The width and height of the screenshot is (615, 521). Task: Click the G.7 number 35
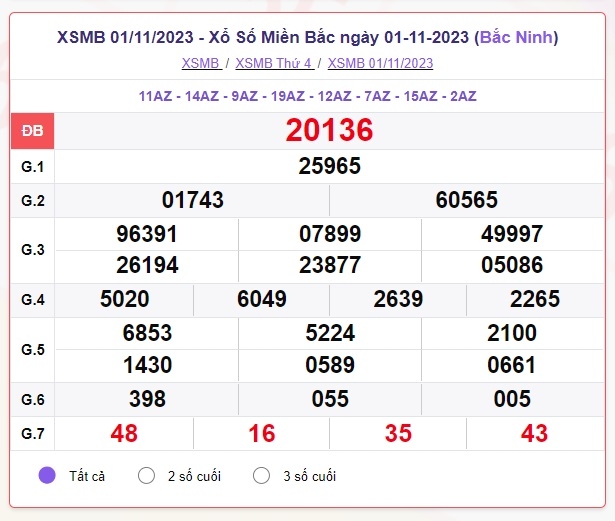coord(398,434)
